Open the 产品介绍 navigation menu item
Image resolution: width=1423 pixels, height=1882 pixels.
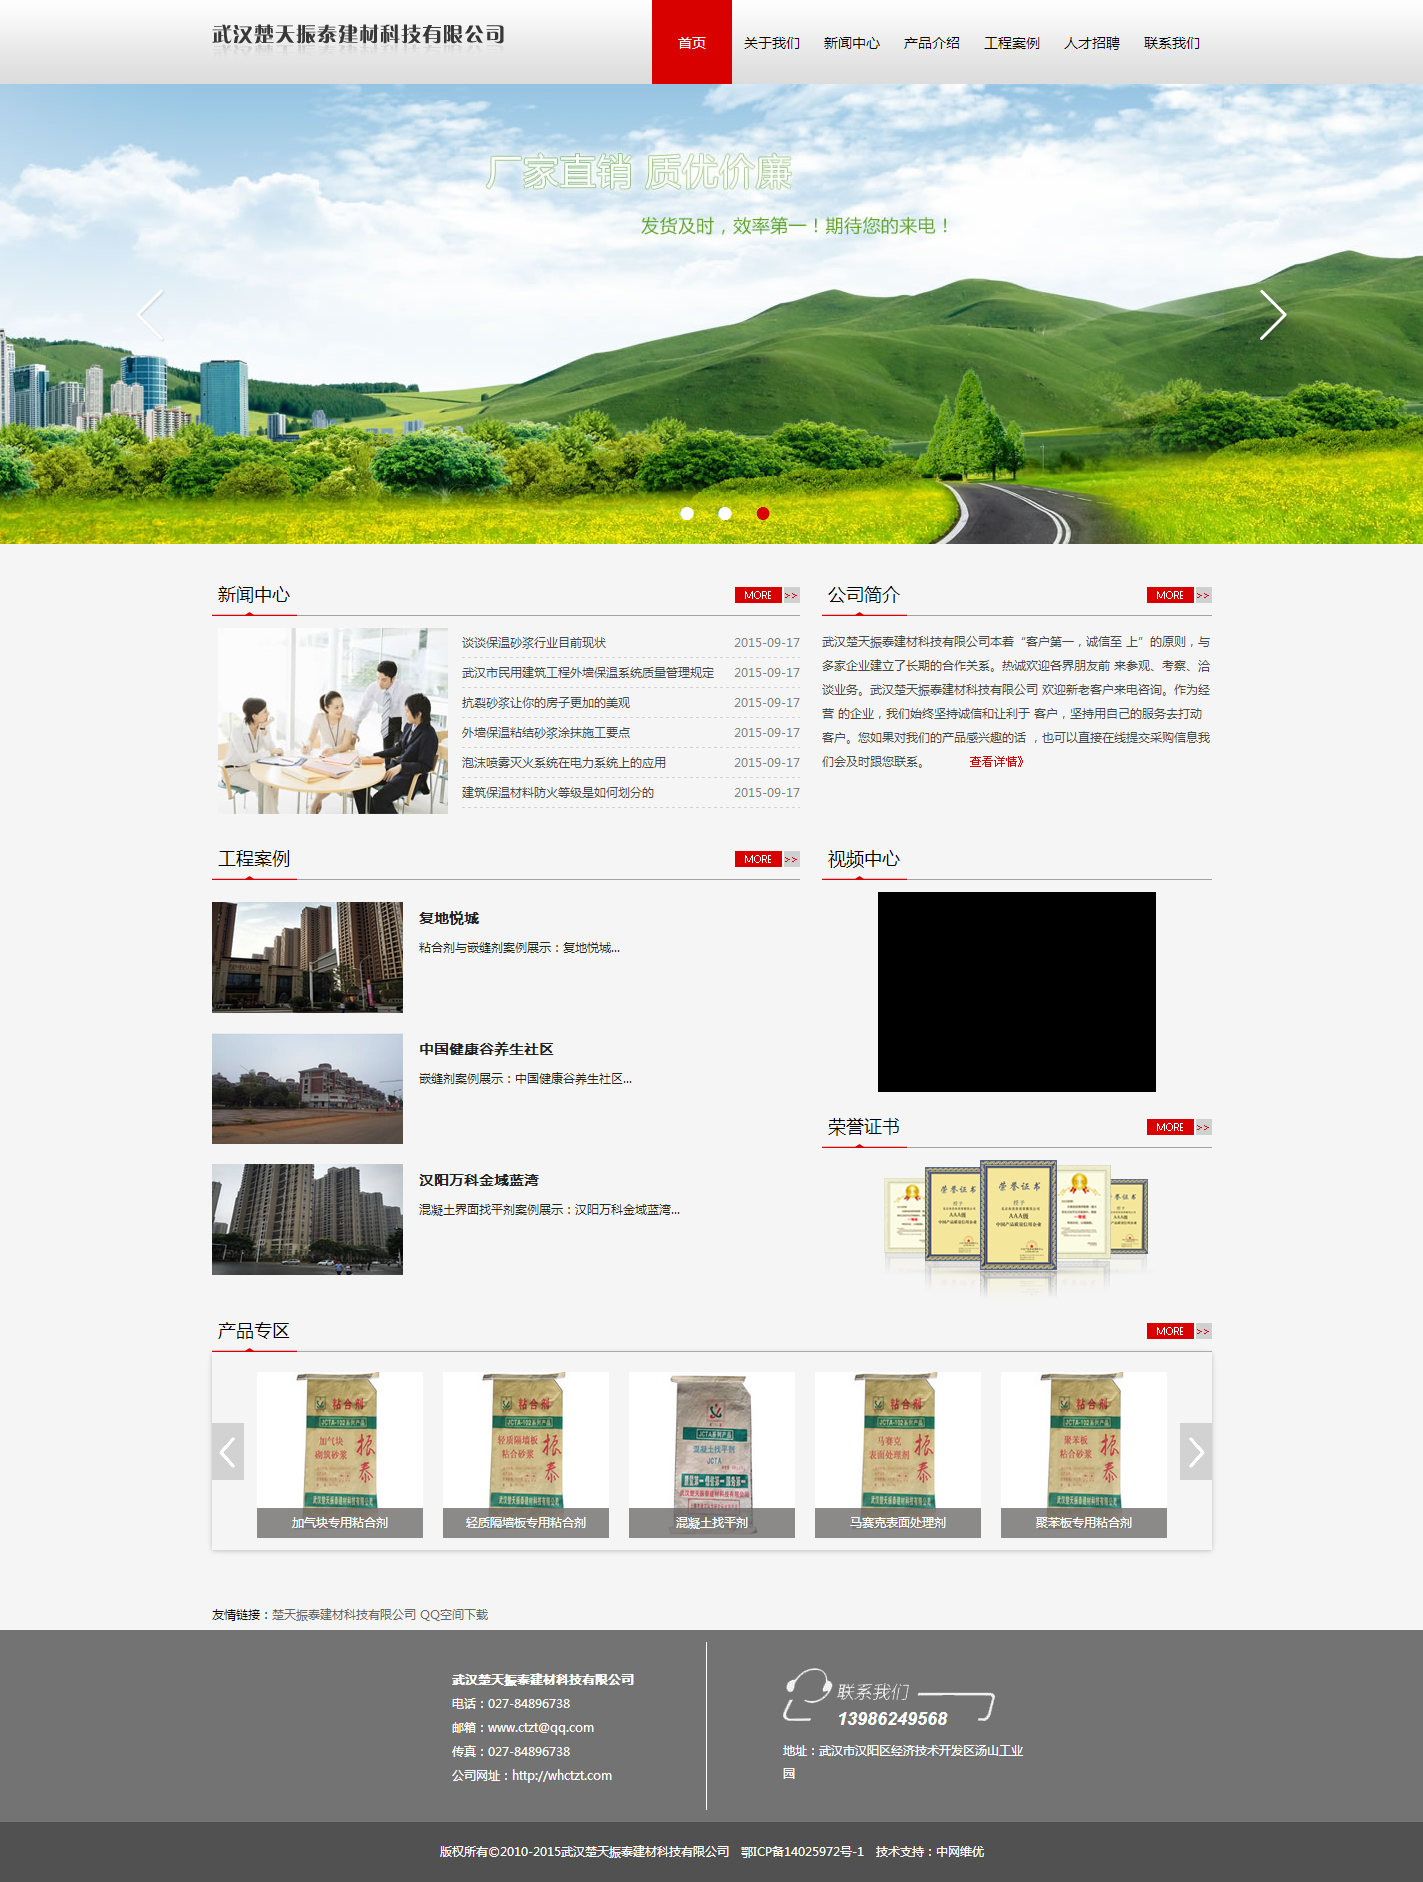pos(931,43)
